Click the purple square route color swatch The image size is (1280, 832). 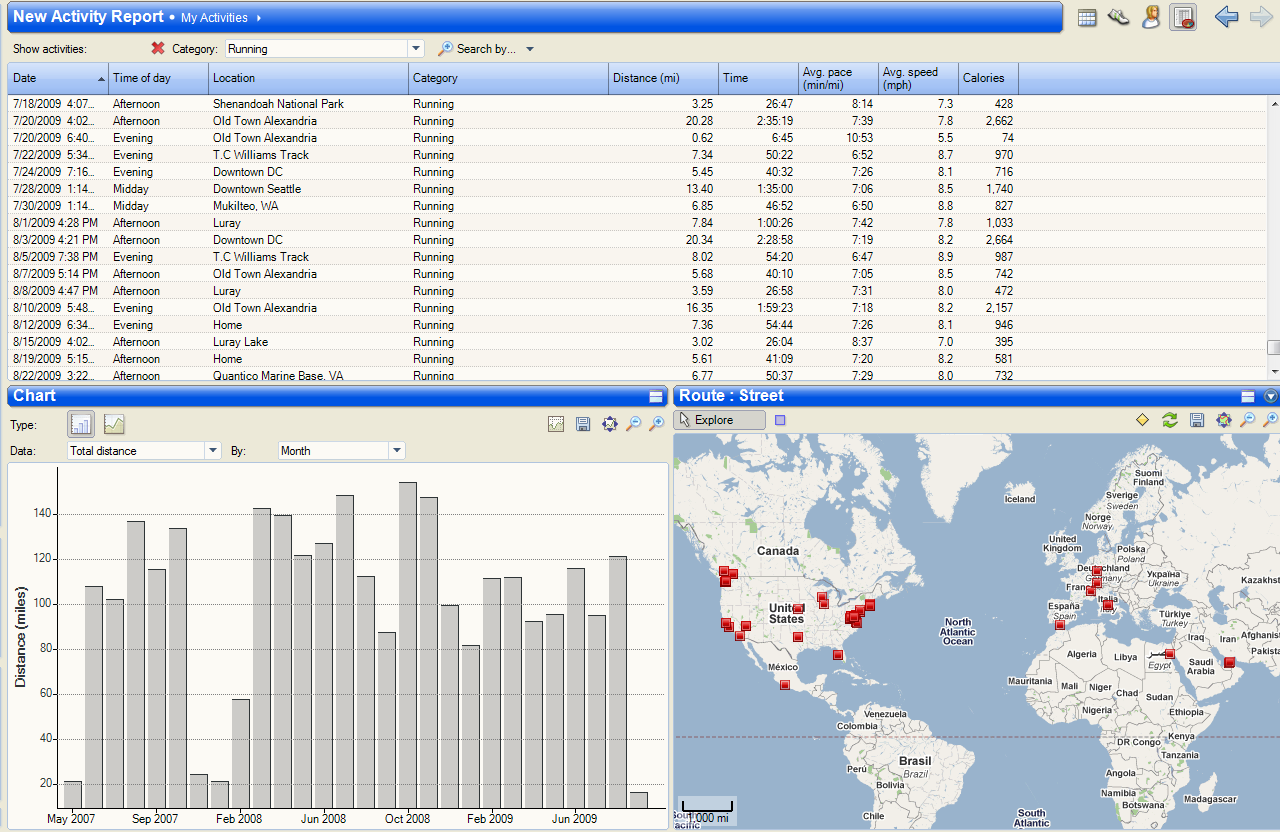point(780,420)
